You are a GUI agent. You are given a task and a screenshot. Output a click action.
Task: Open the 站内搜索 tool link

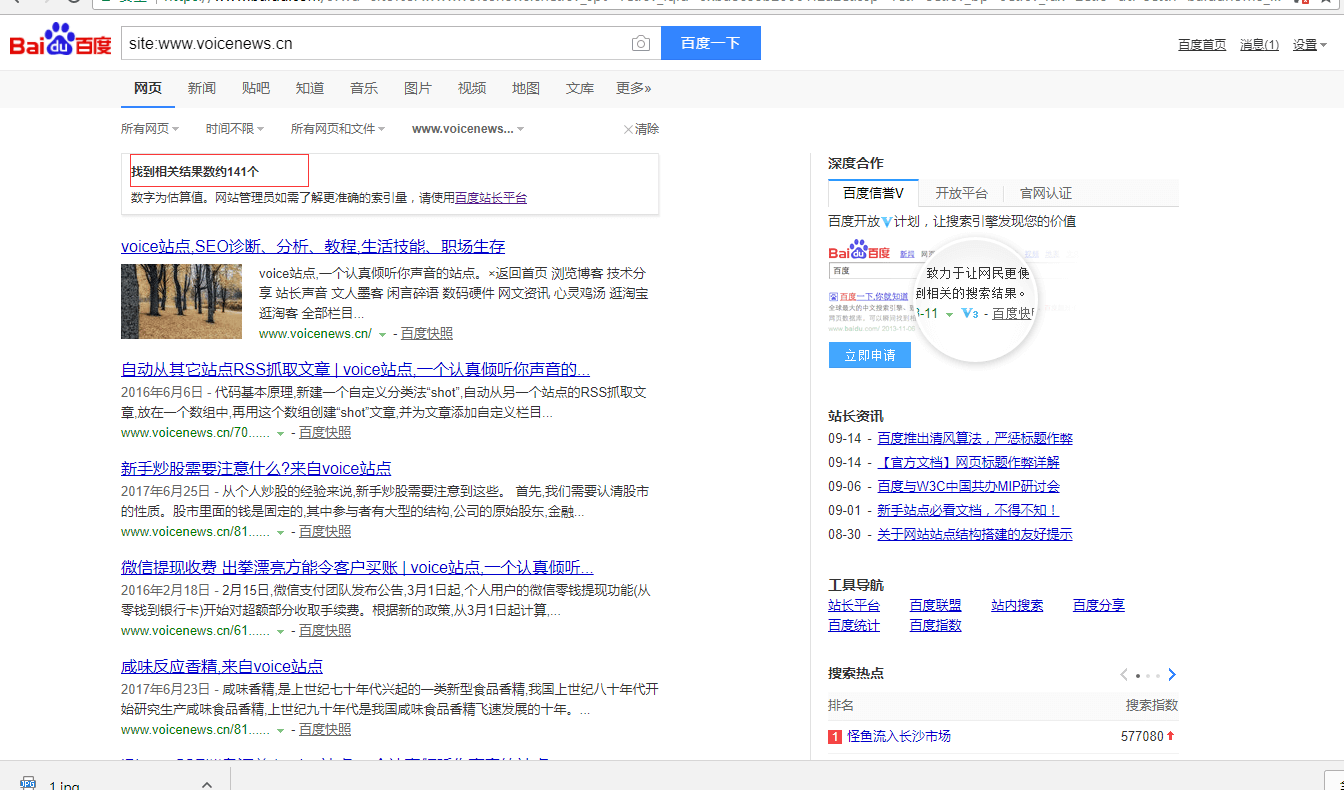(x=1017, y=605)
